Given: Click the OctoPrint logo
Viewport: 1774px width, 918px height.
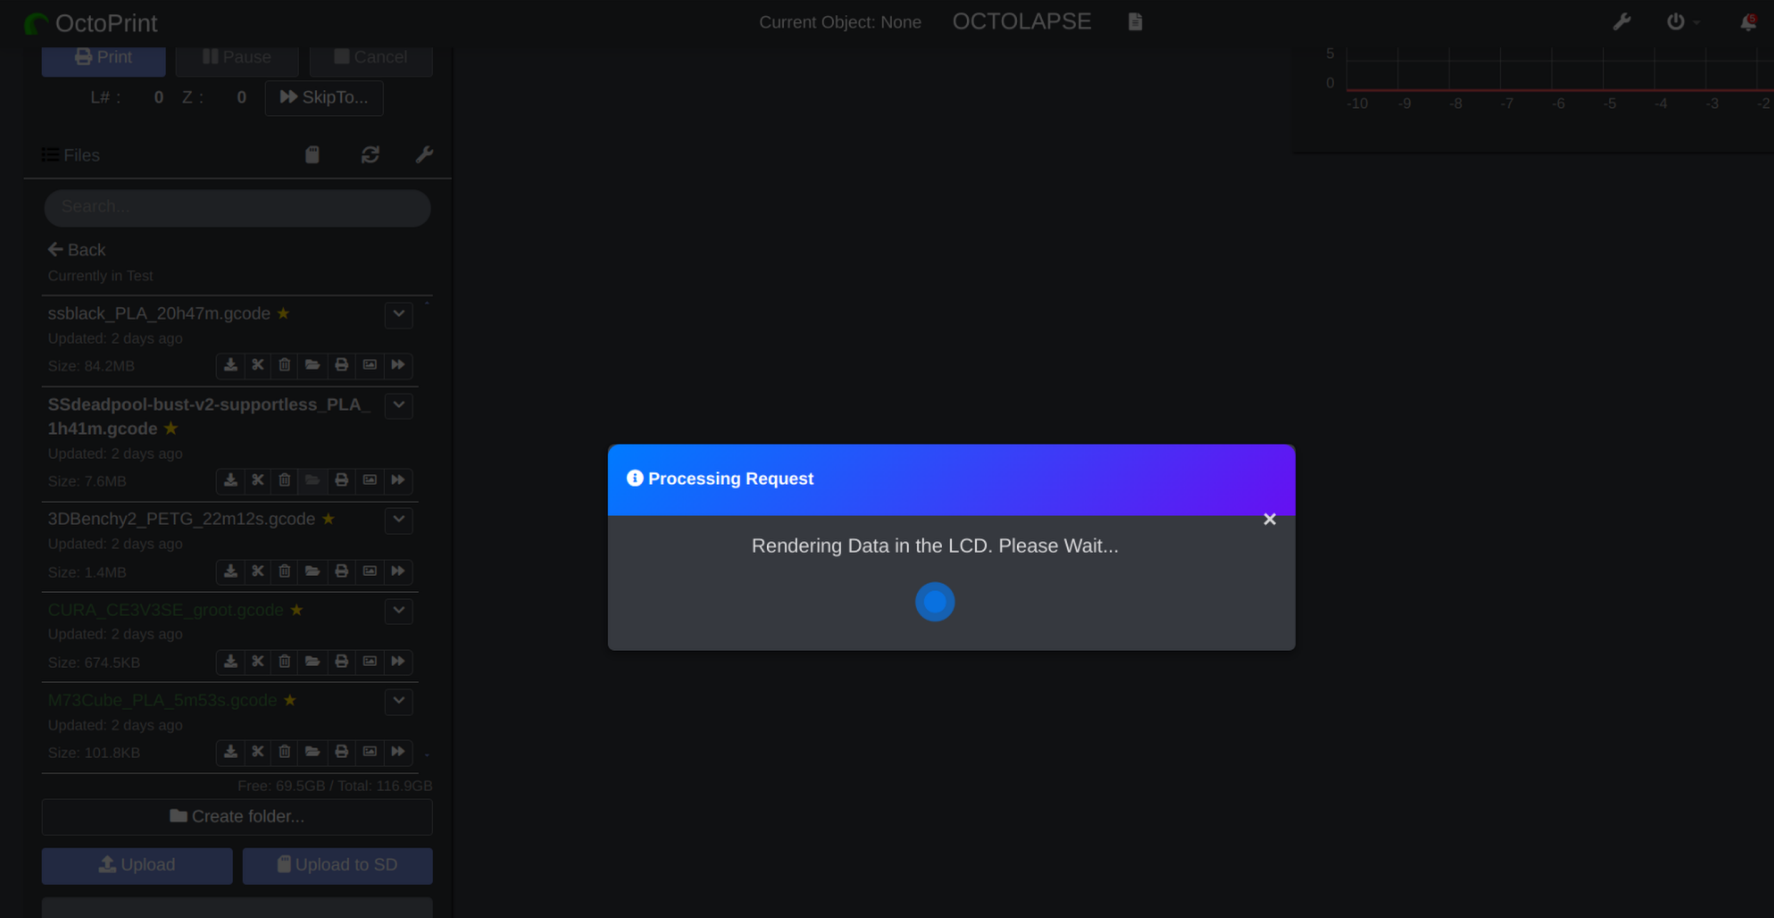Looking at the screenshot, I should [91, 23].
